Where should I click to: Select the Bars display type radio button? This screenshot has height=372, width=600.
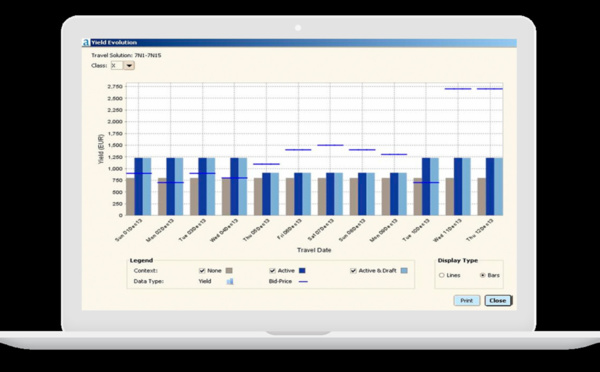[x=483, y=275]
